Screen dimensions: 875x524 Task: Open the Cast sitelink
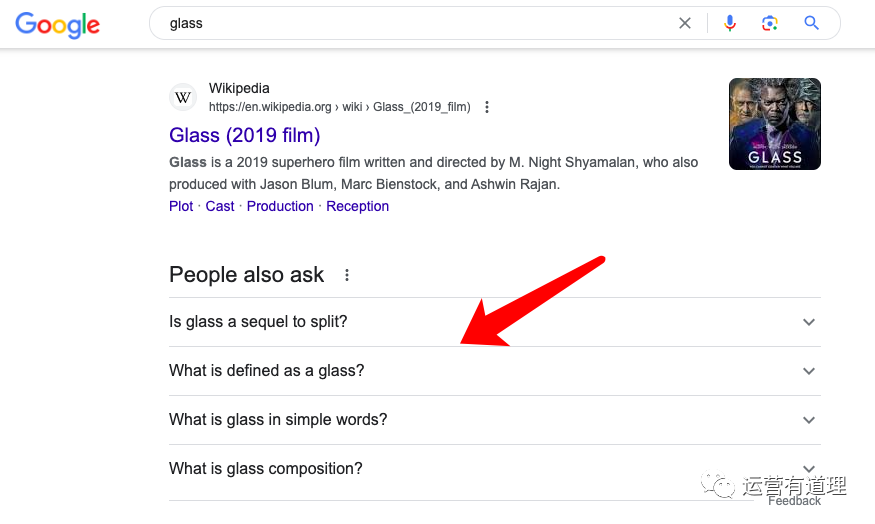coord(220,206)
